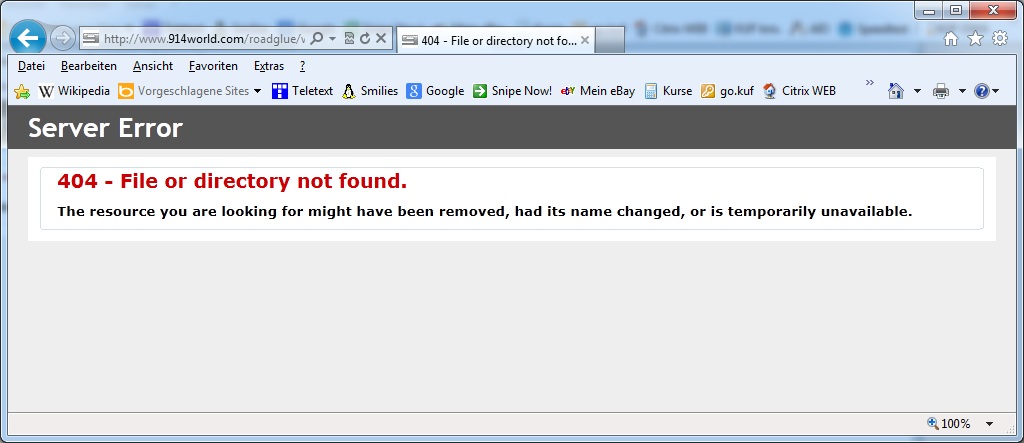The image size is (1024, 443).
Task: Open the Mein eBay bookmark
Action: click(598, 91)
